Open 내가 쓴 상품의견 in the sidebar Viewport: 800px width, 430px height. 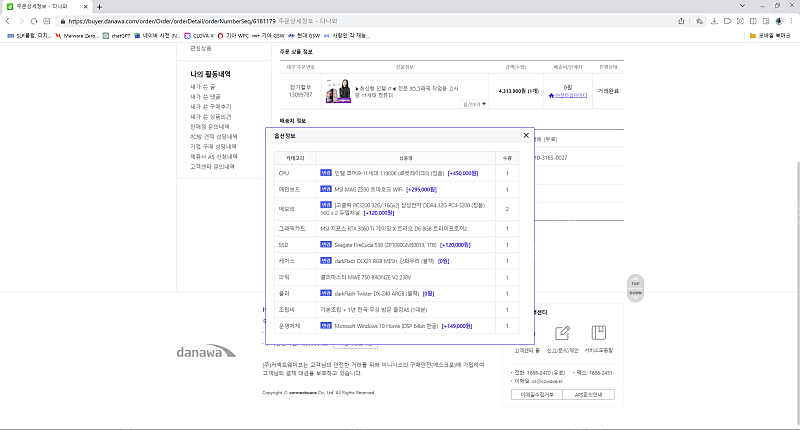211,117
